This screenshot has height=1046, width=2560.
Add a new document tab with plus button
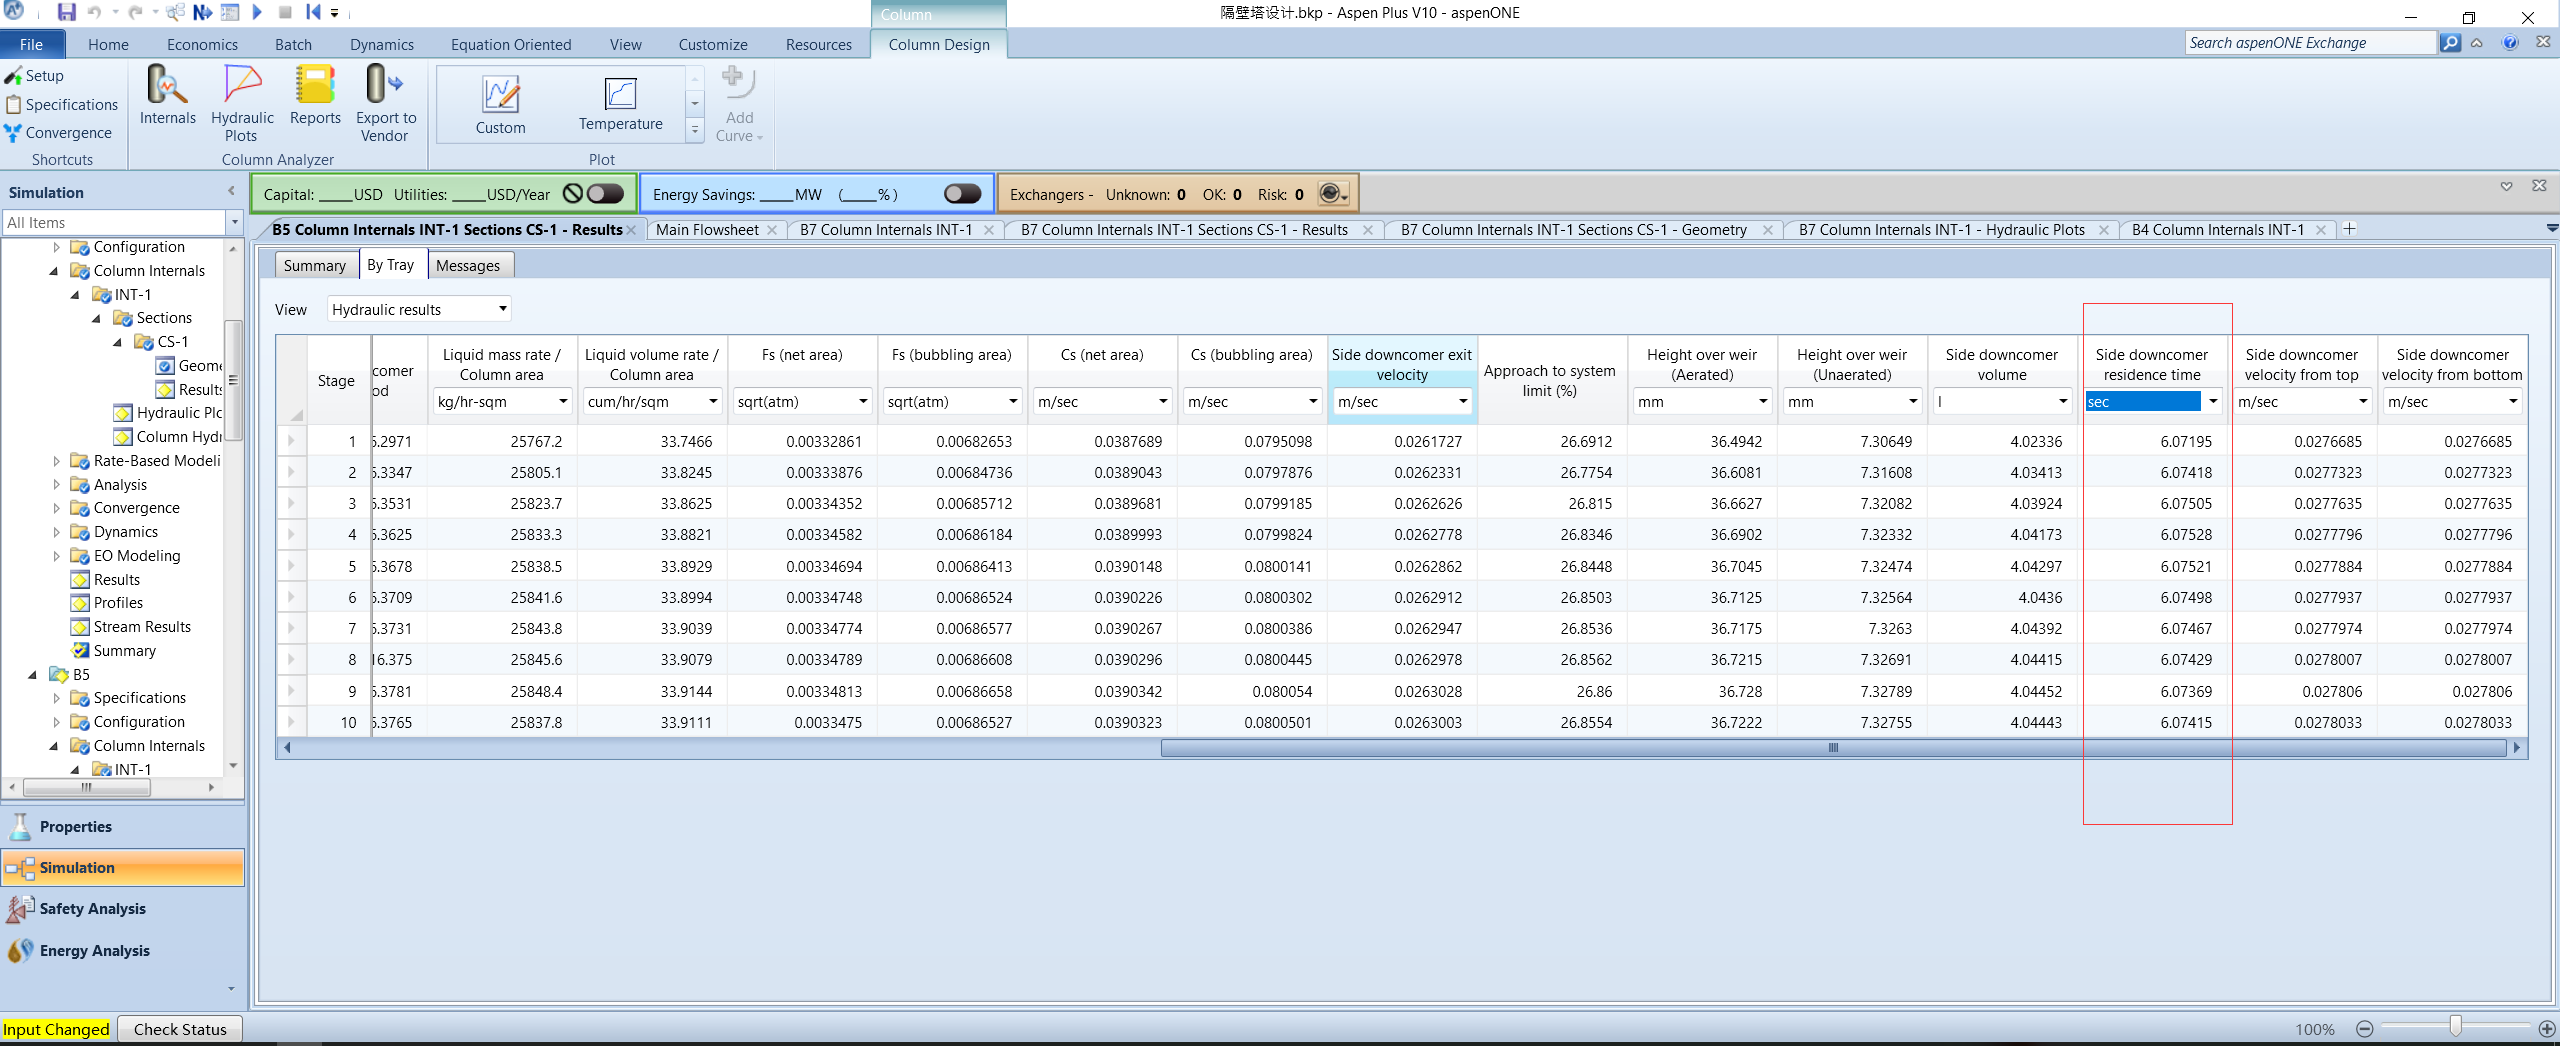[2349, 229]
